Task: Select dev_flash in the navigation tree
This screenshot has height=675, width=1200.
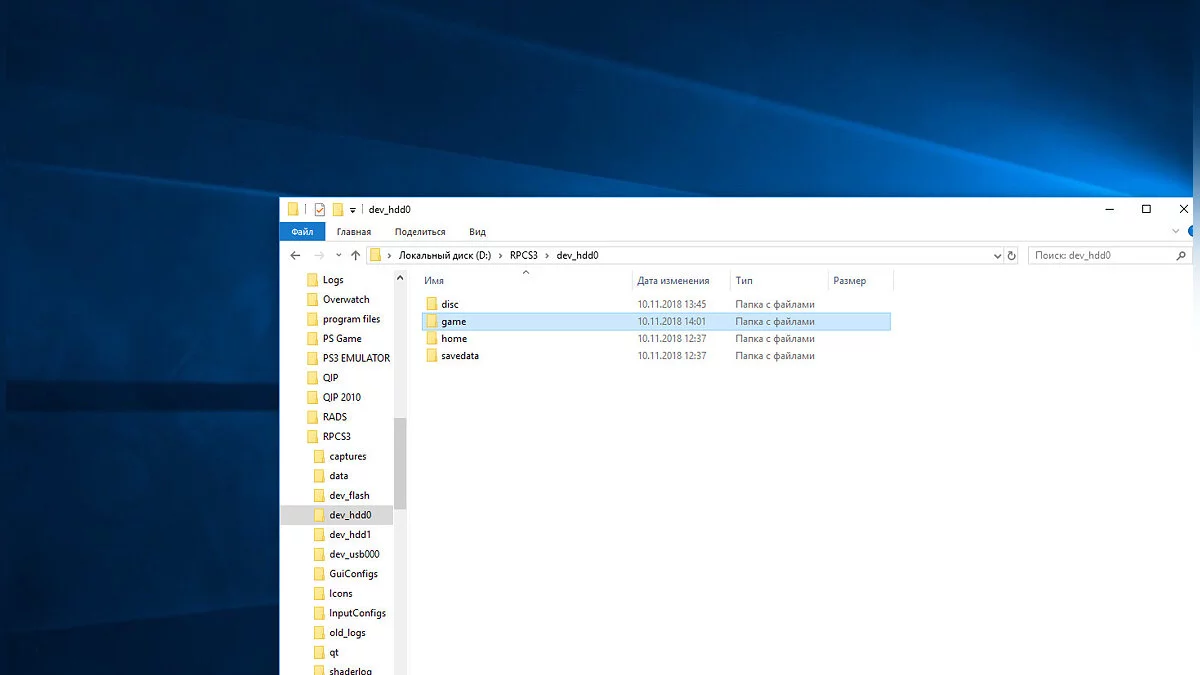Action: click(349, 496)
